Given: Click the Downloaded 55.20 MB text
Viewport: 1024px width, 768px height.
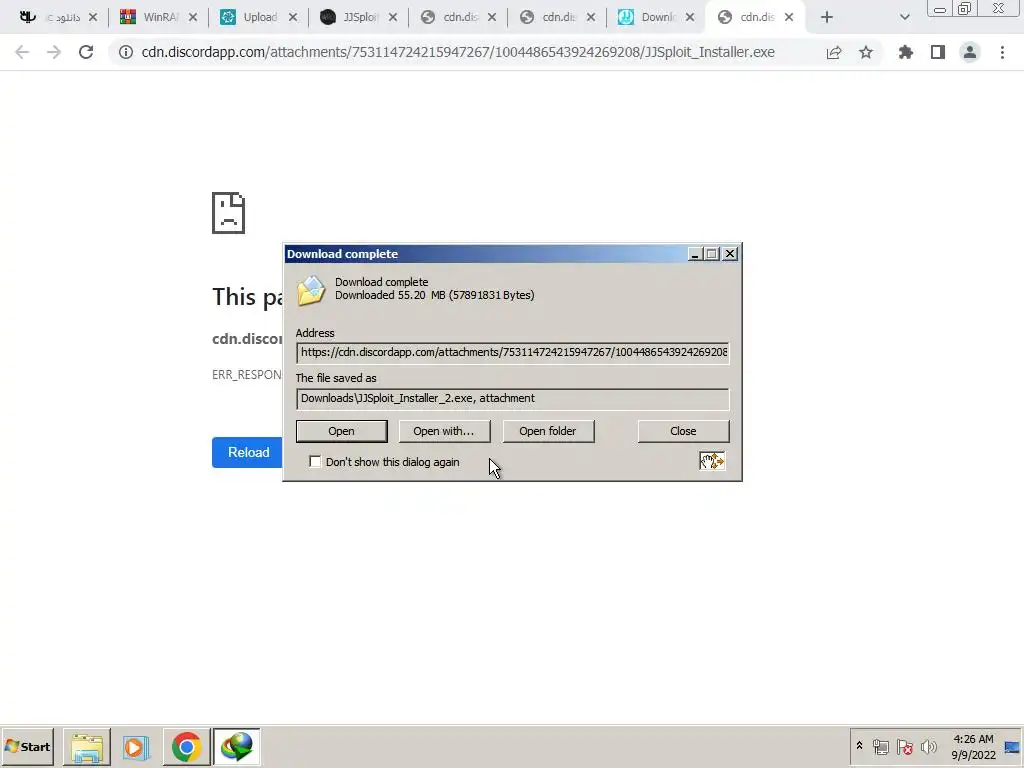Looking at the screenshot, I should [434, 295].
